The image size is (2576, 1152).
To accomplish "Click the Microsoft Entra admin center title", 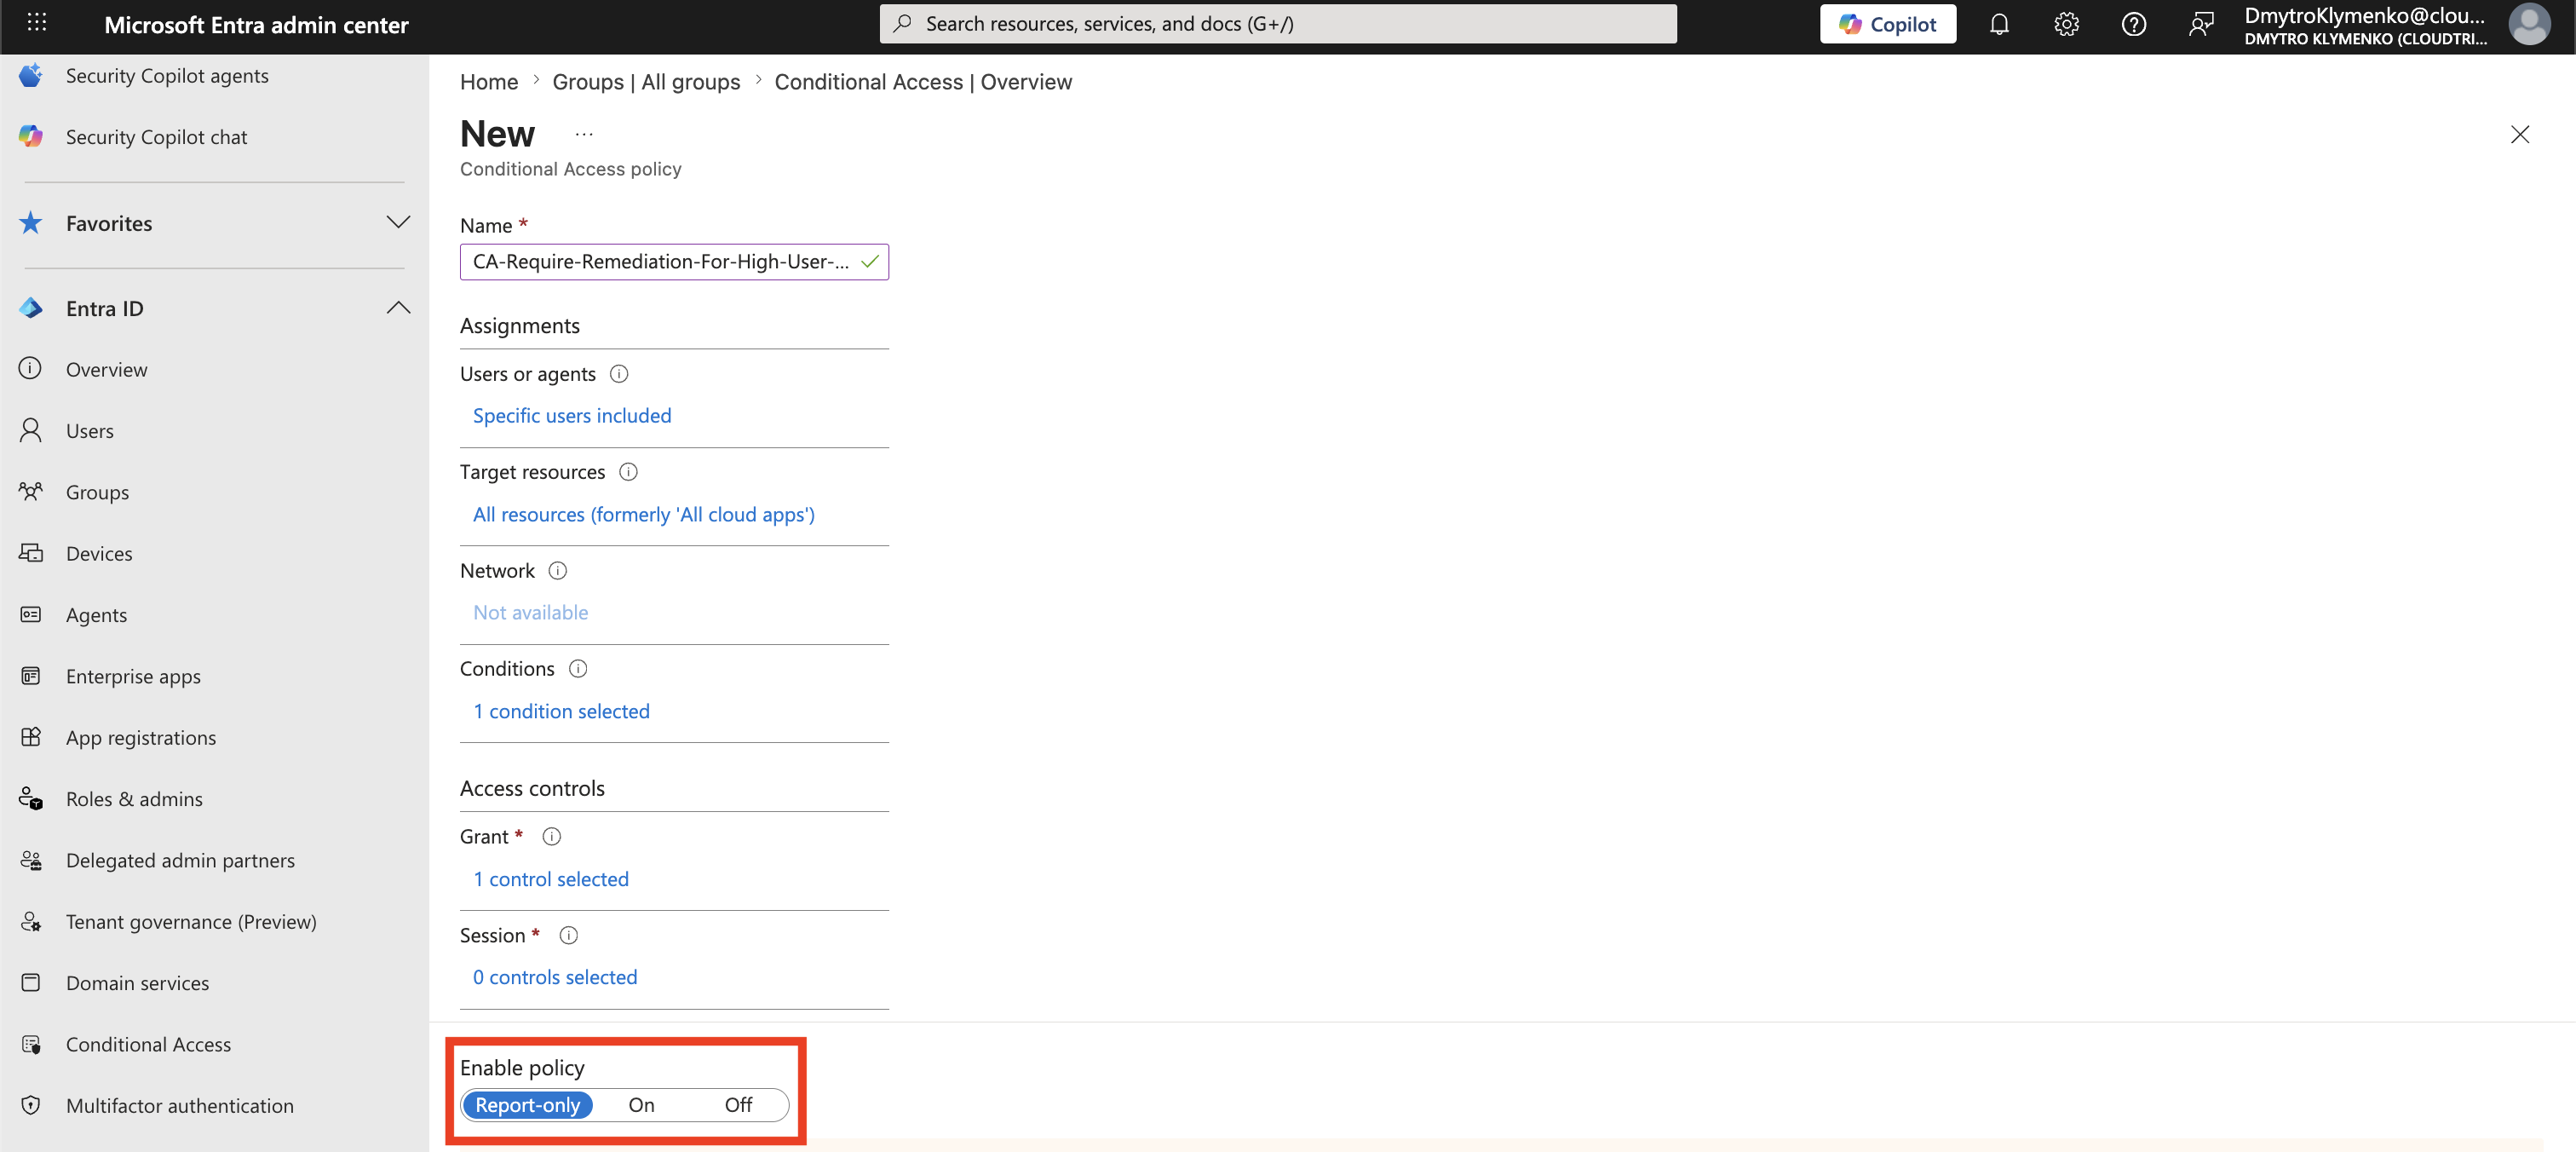I will tap(256, 24).
